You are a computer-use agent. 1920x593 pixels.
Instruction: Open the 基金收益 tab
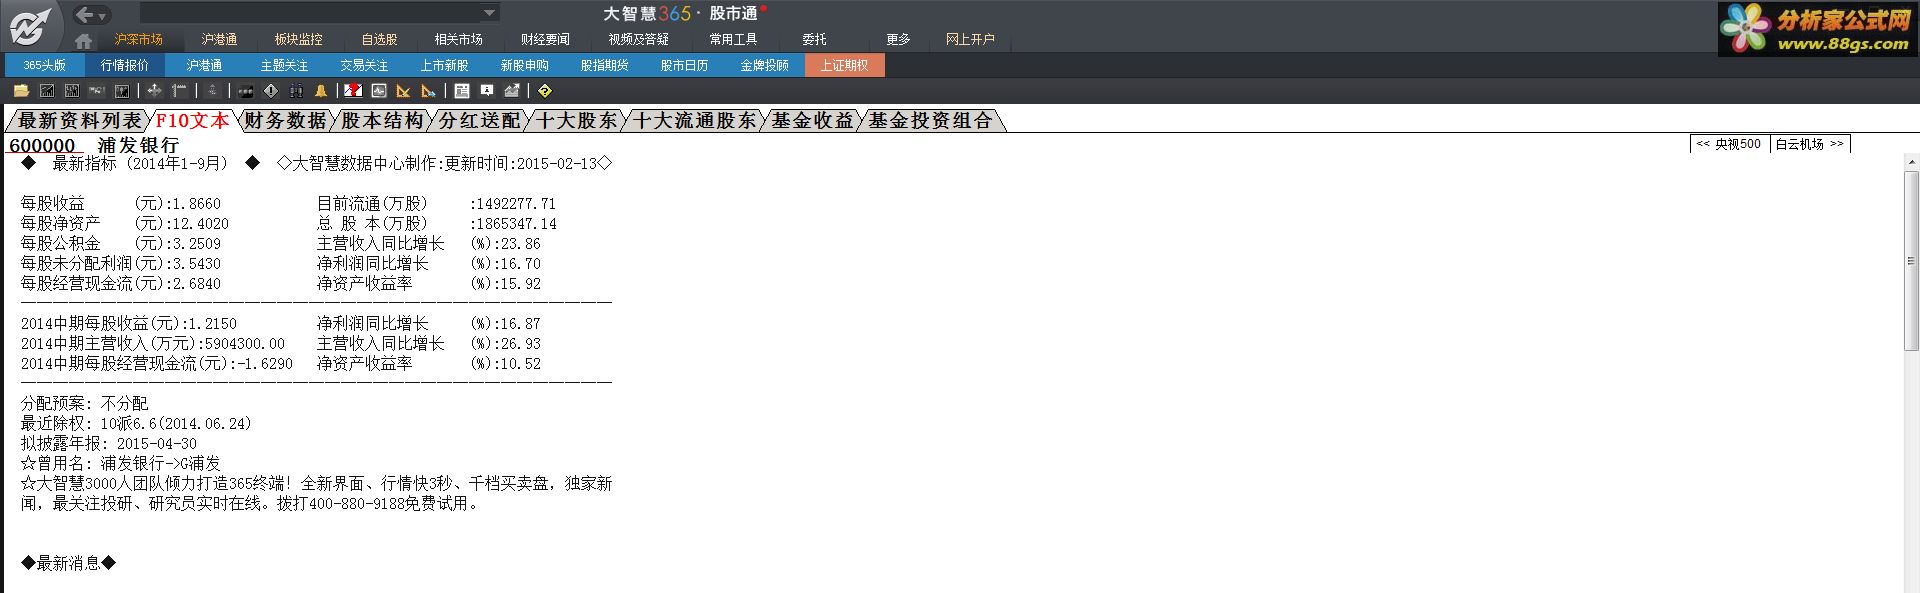tap(812, 121)
